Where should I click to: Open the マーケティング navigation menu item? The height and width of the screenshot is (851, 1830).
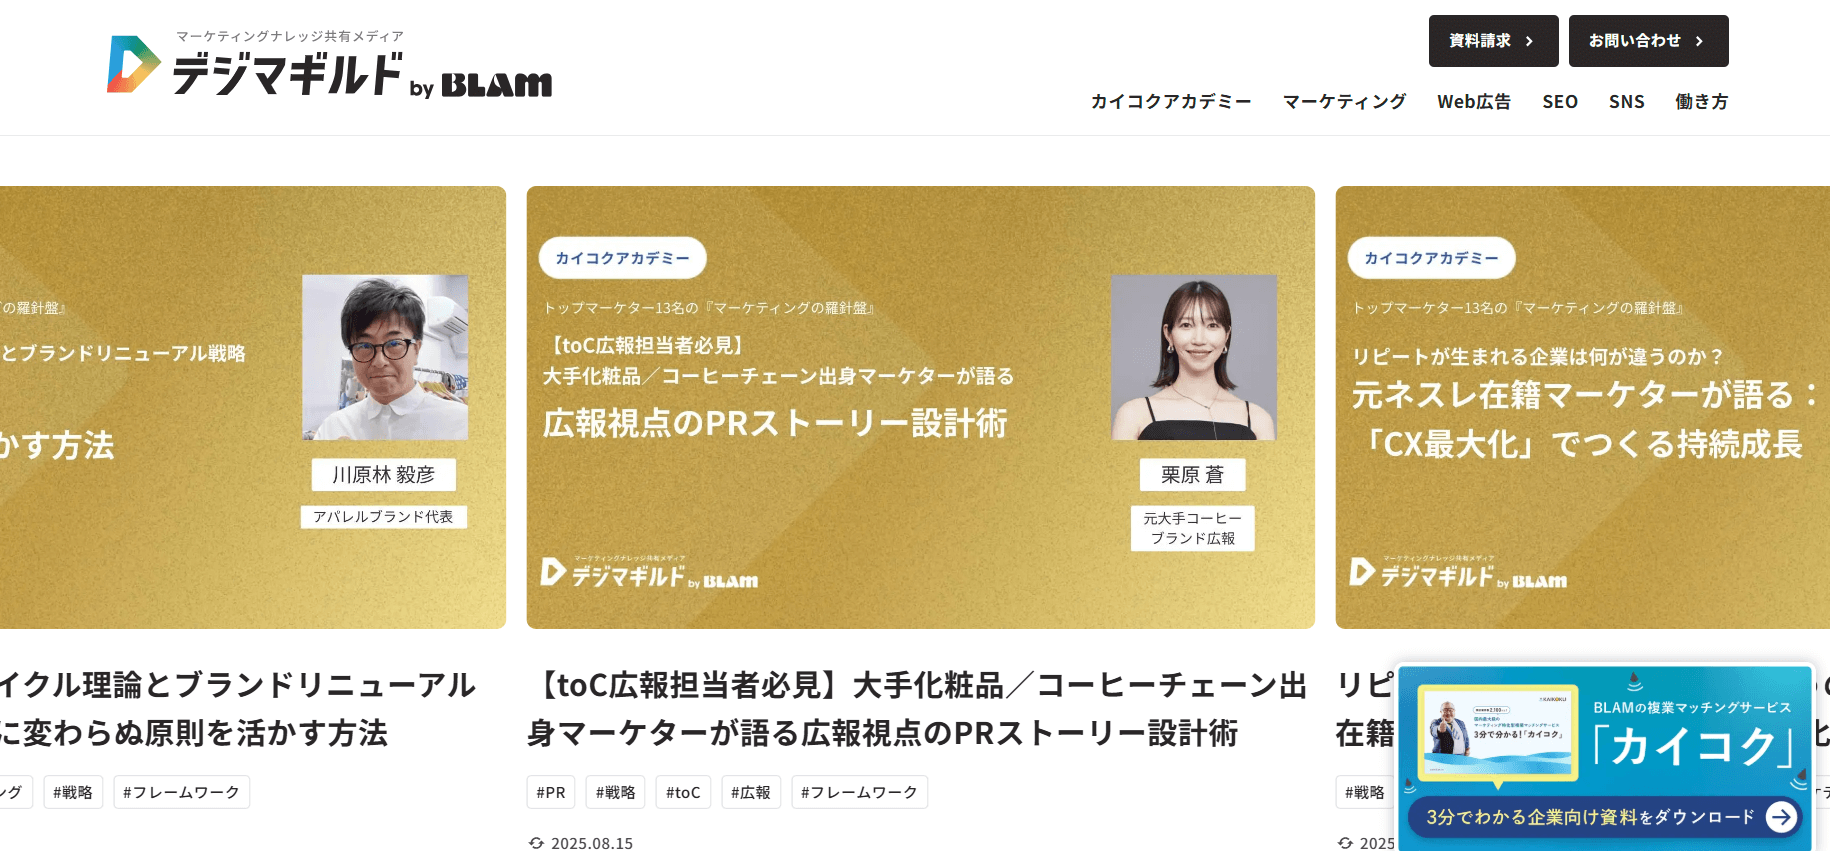[1344, 101]
